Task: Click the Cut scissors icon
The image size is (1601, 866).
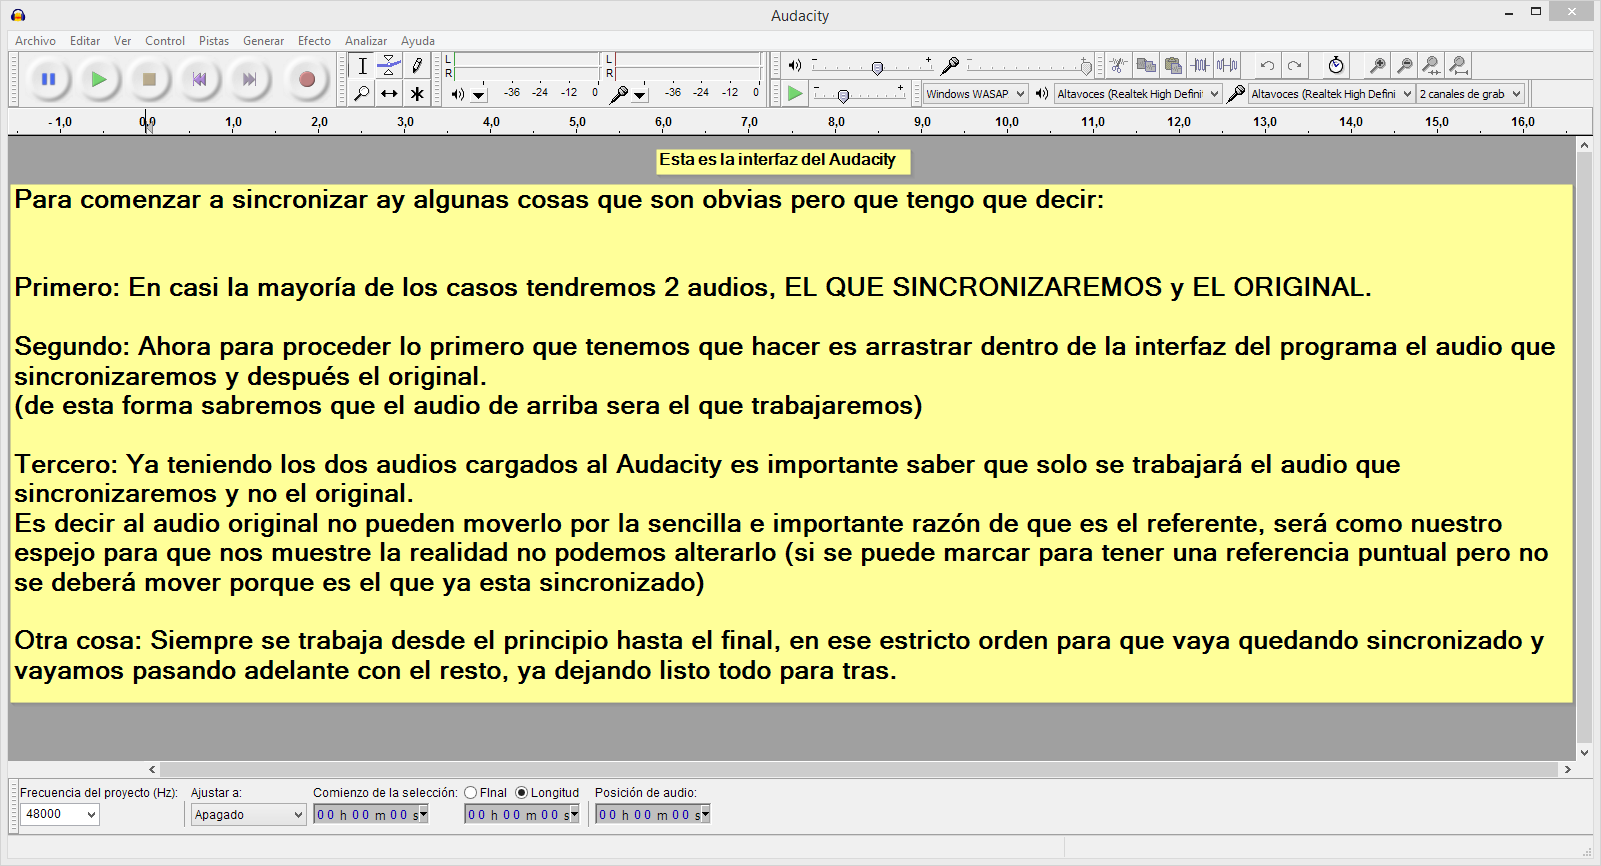Action: coord(1119,65)
